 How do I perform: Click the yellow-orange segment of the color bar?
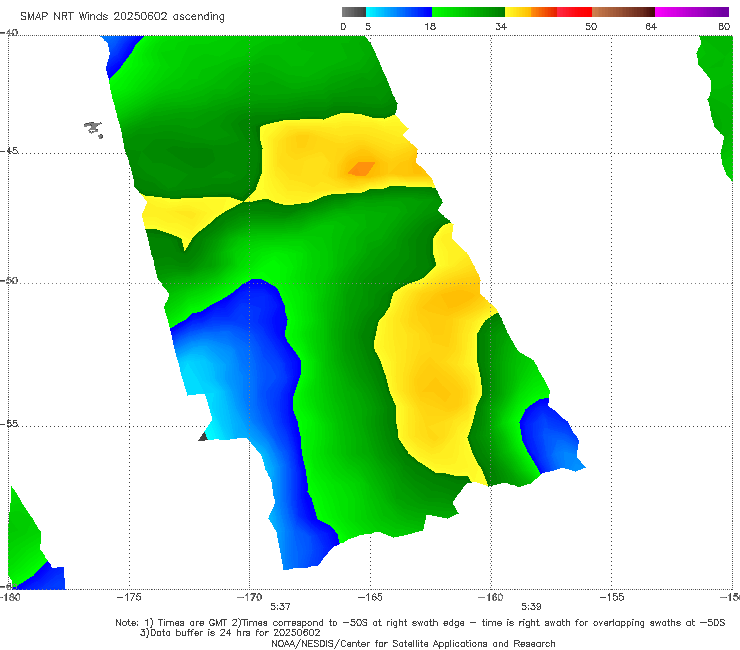[x=530, y=12]
